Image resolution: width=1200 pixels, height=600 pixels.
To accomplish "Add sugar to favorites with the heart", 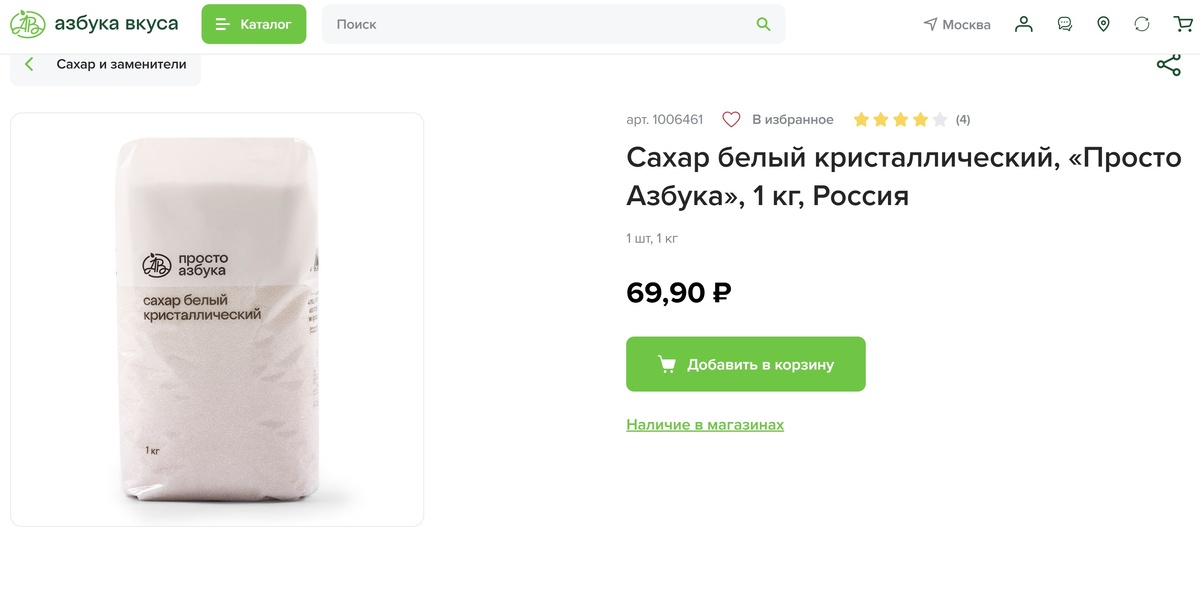I will 730,118.
